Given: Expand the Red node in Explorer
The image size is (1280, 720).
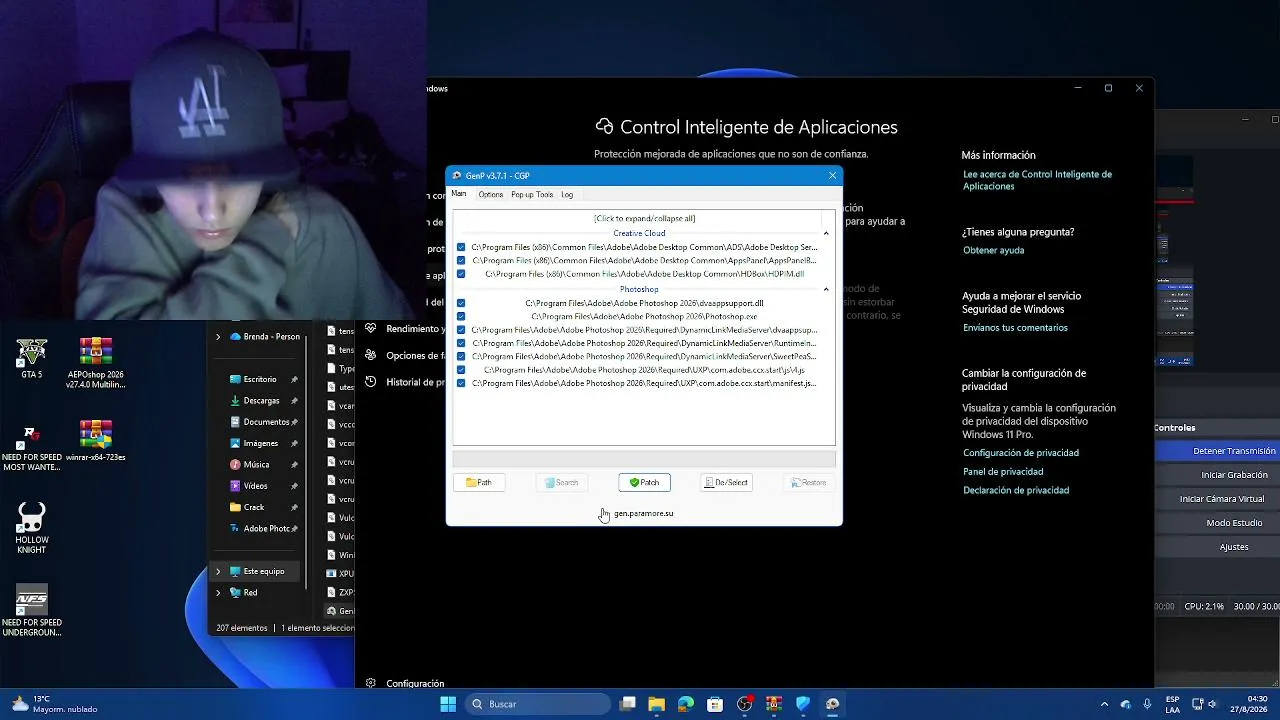Looking at the screenshot, I should coord(218,592).
